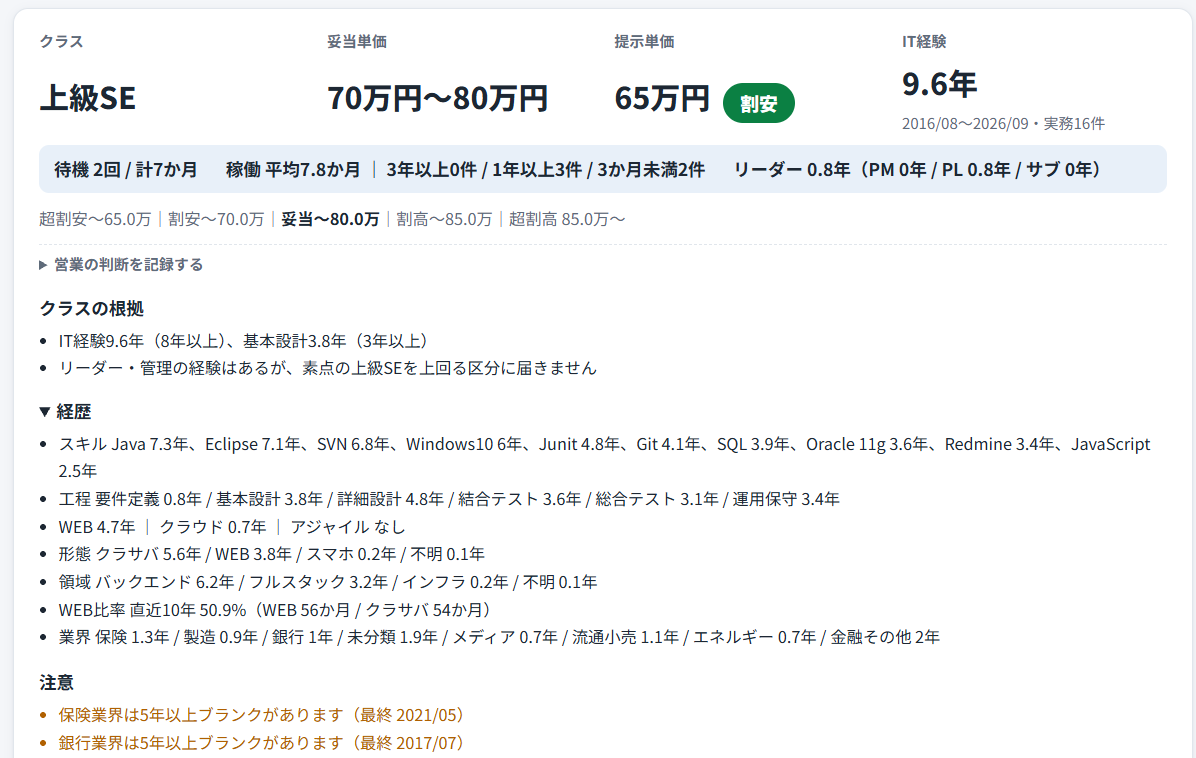The width and height of the screenshot is (1196, 758).
Task: Click the スキル Java 7.3年 line
Action: 604,458
